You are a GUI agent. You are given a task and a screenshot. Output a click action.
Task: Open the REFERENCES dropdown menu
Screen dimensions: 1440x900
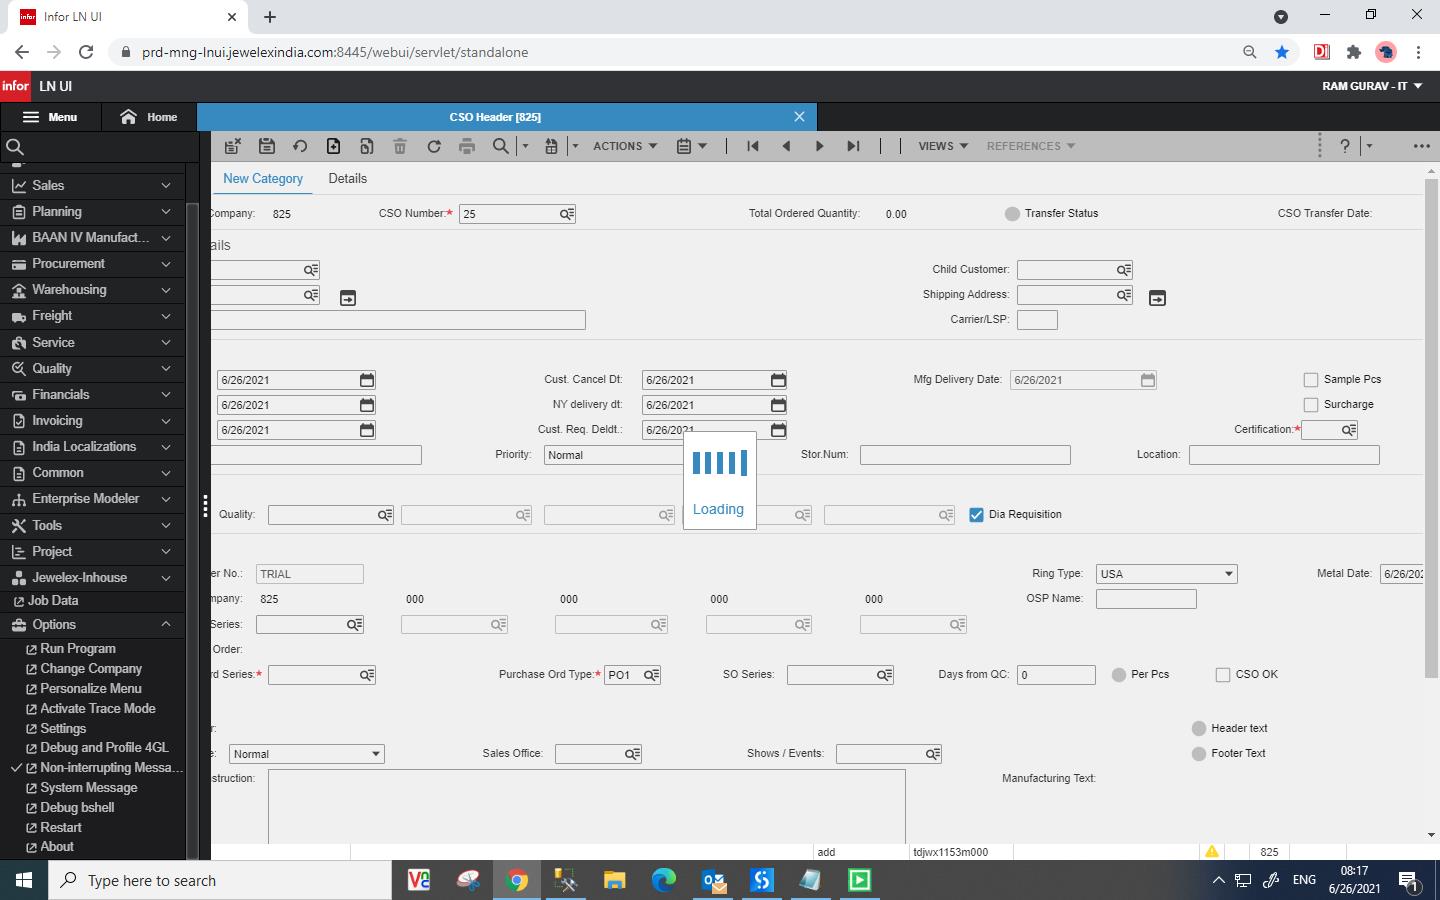[x=1031, y=146]
